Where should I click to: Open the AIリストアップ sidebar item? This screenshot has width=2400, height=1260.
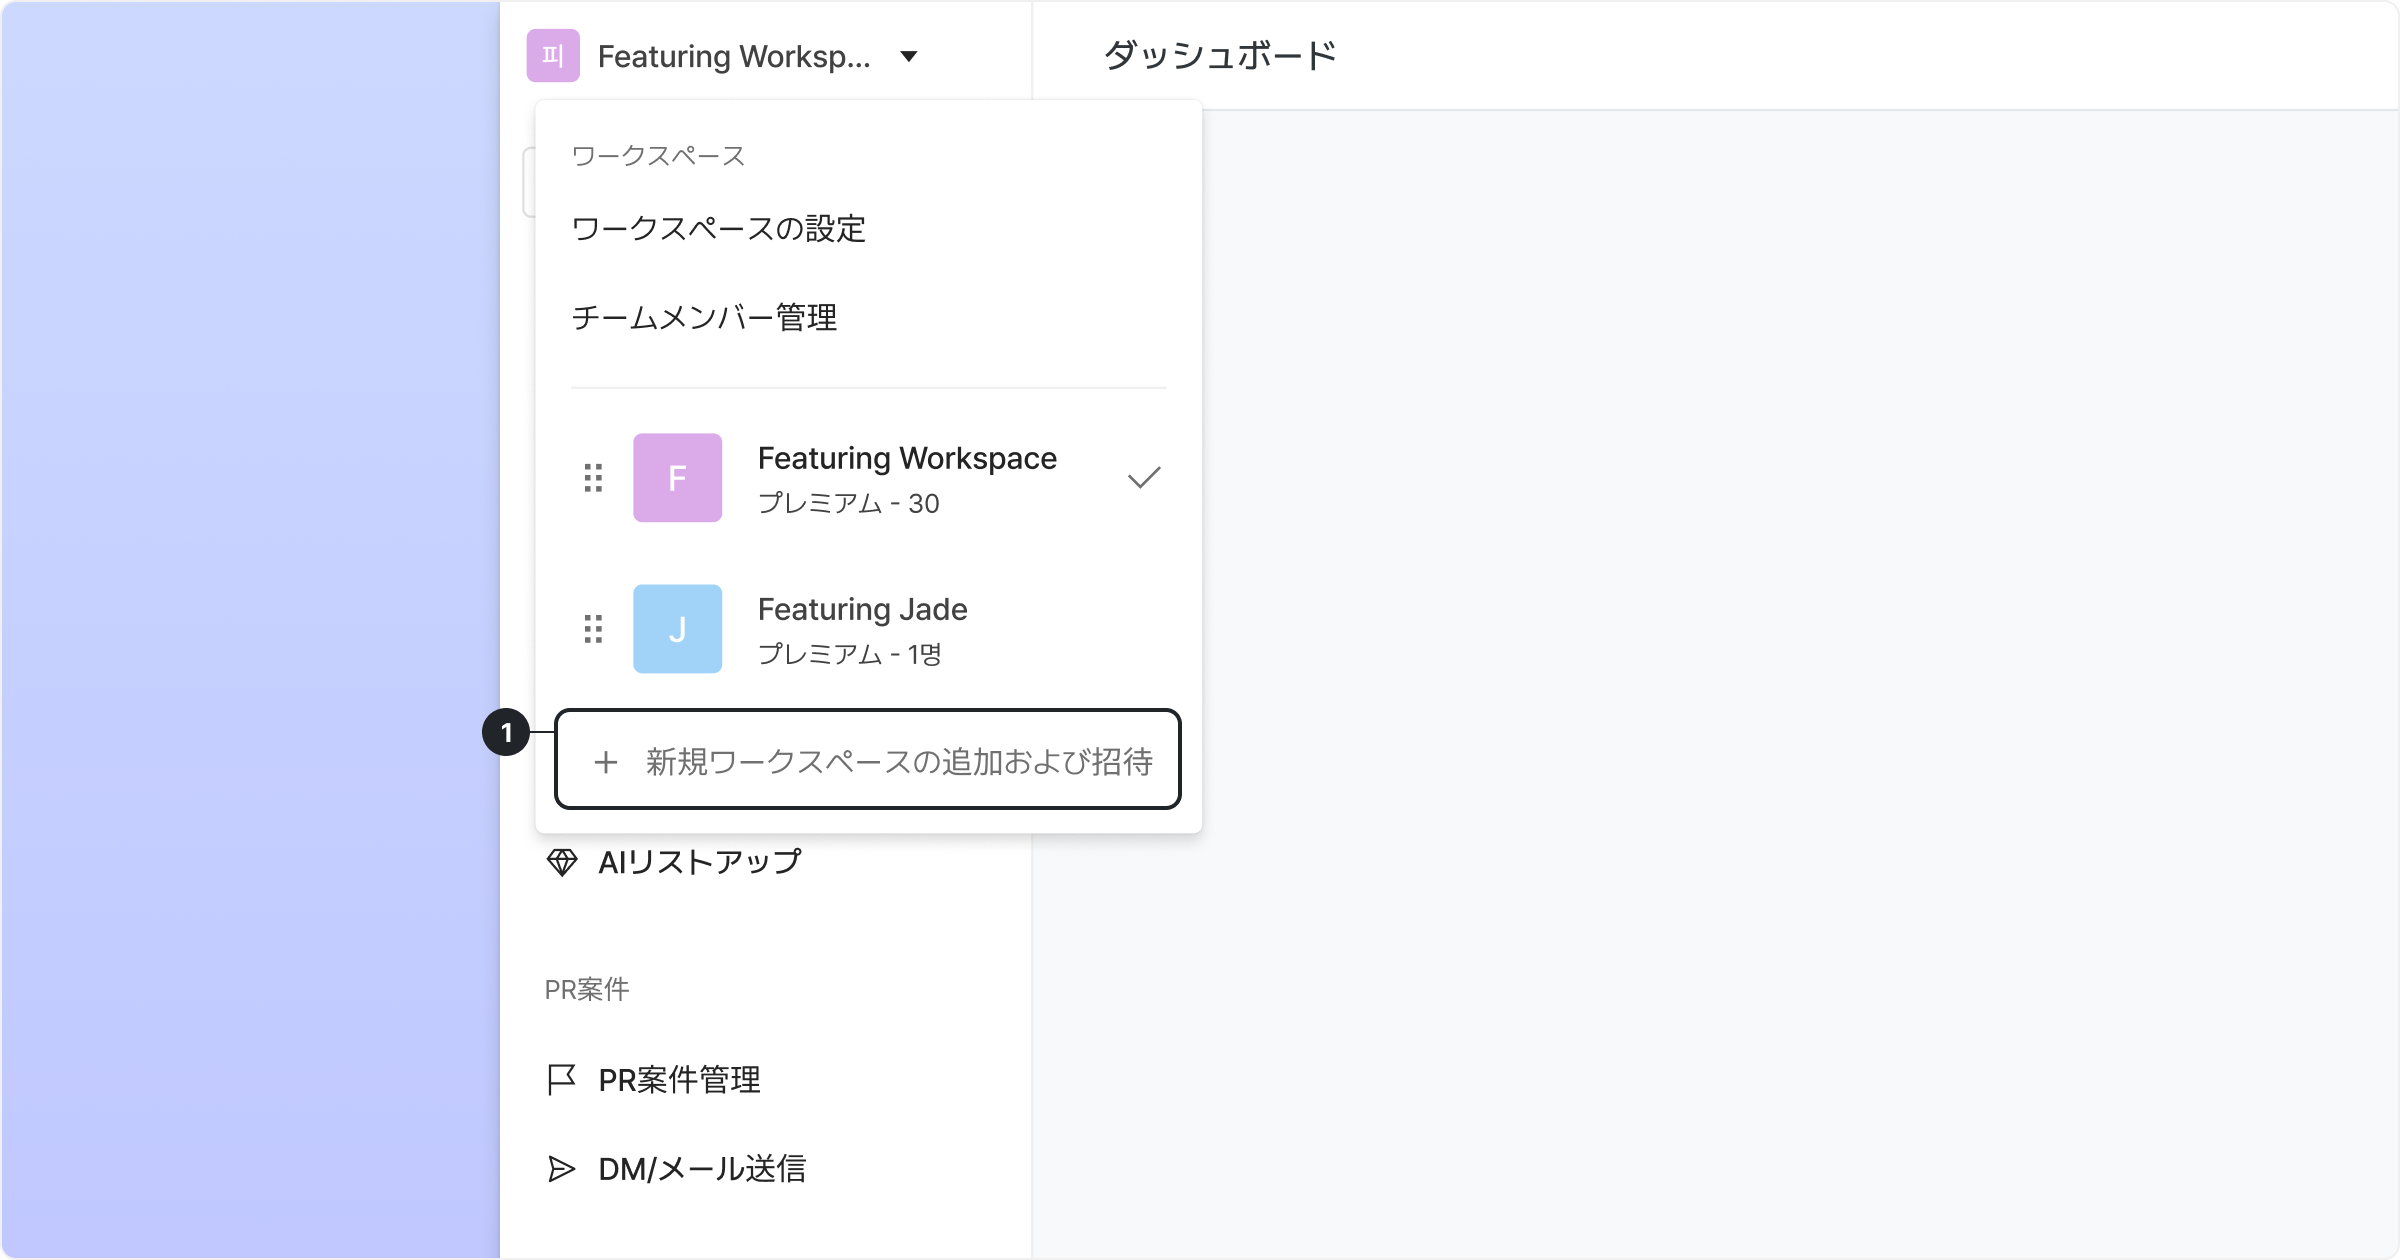pos(700,862)
